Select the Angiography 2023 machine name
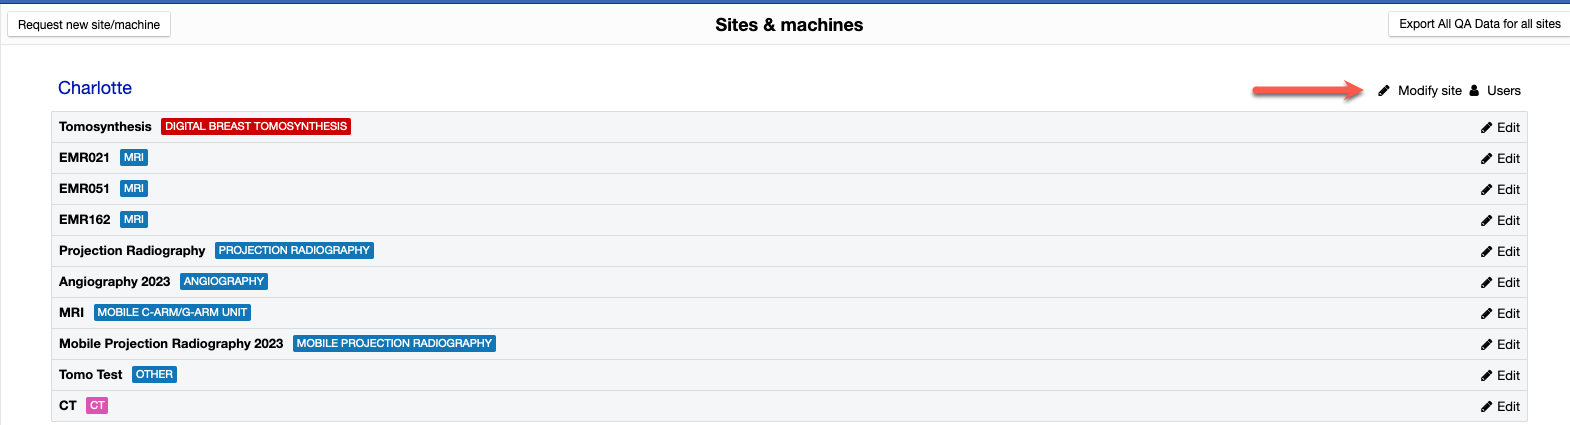1570x425 pixels. pyautogui.click(x=114, y=282)
